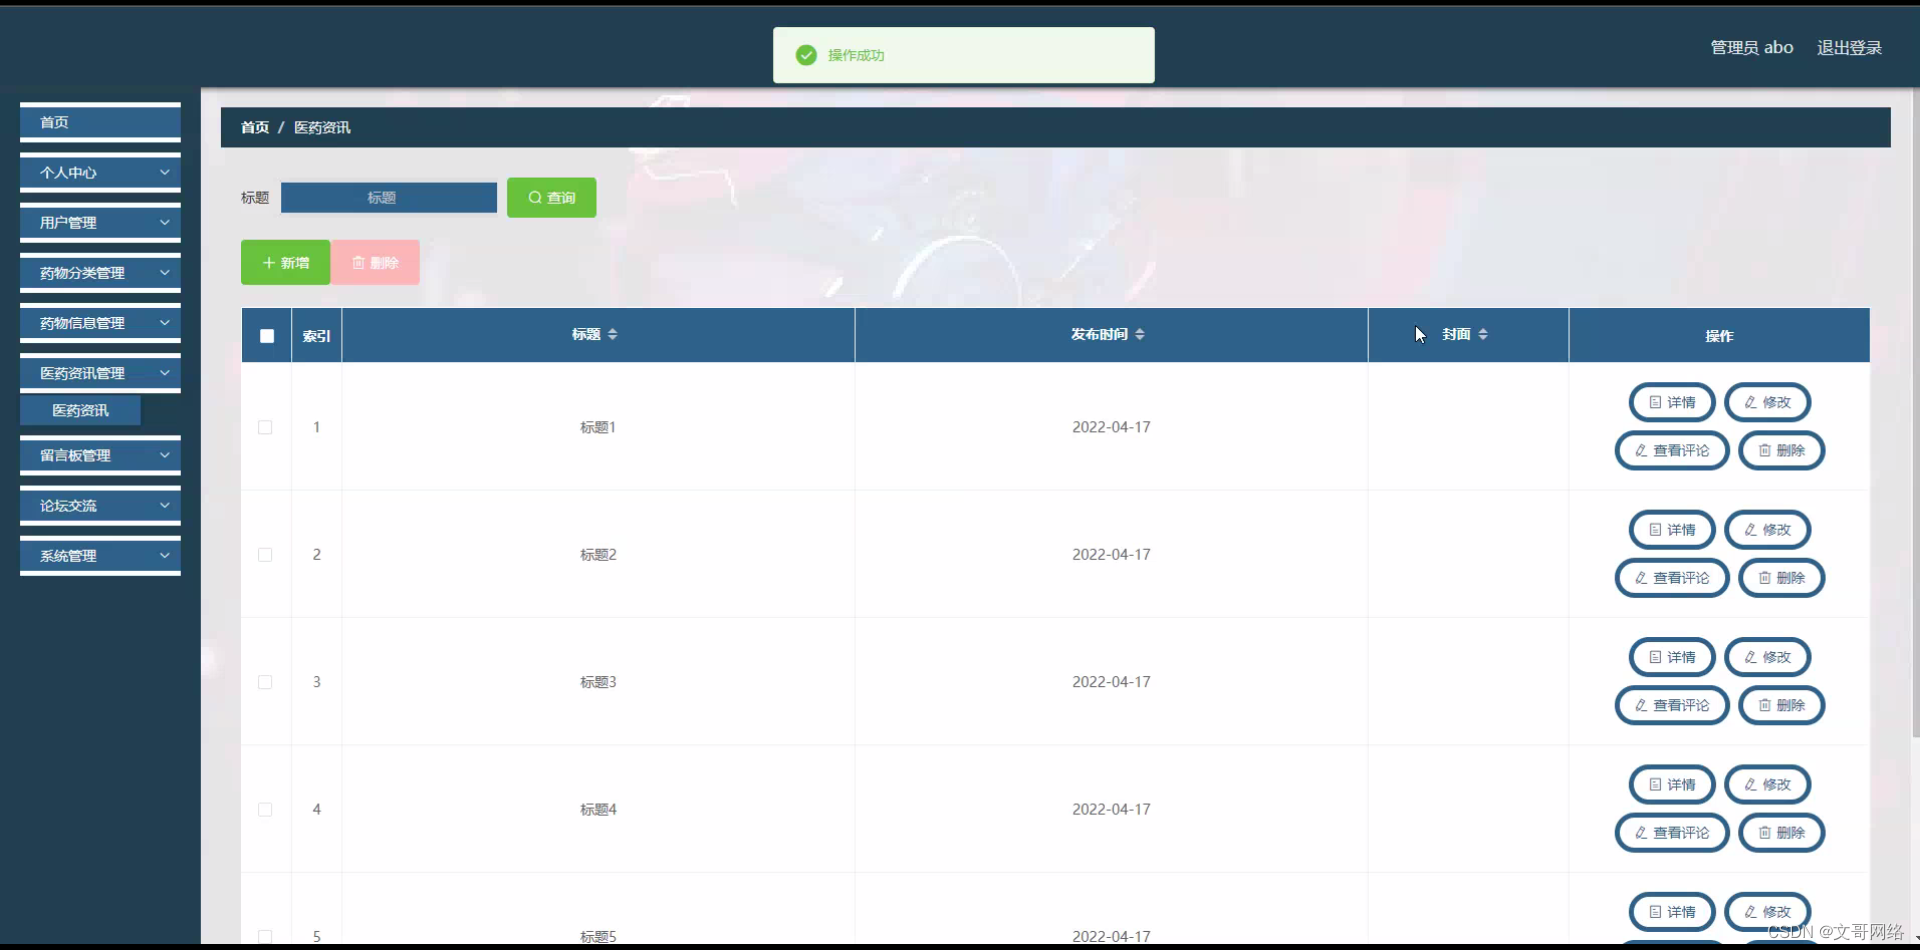Click the 标题 search input field
This screenshot has height=950, width=1920.
click(x=389, y=197)
